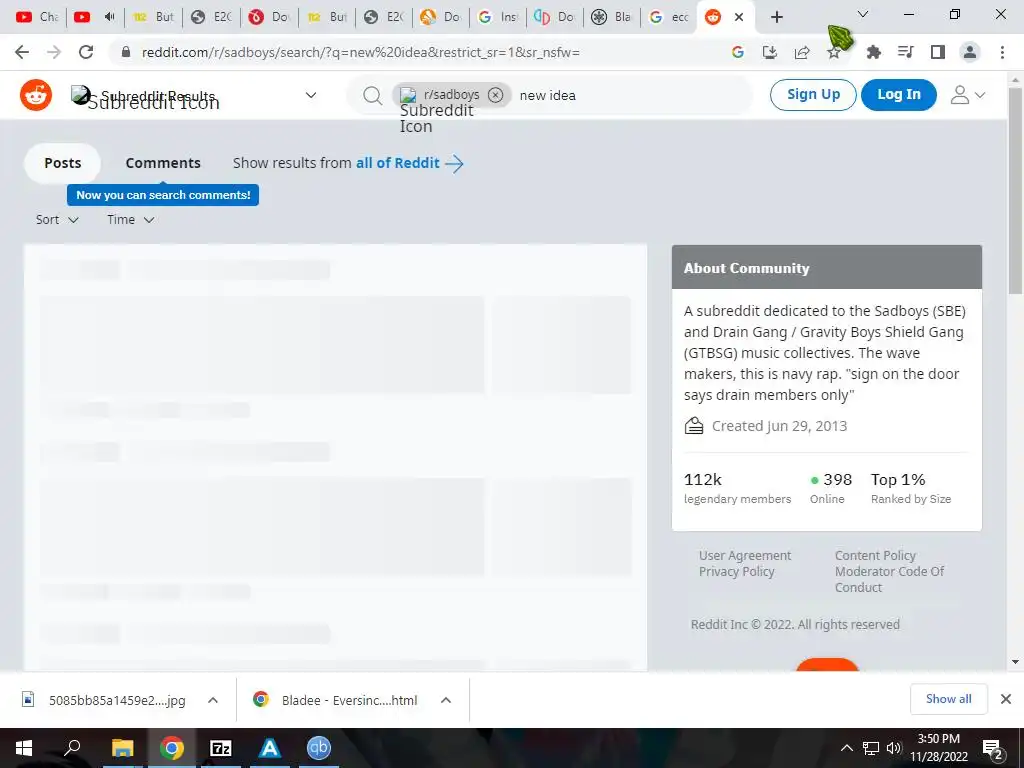Remove the r/sadboys search filter
Screen dimensions: 1024x768
[496, 95]
